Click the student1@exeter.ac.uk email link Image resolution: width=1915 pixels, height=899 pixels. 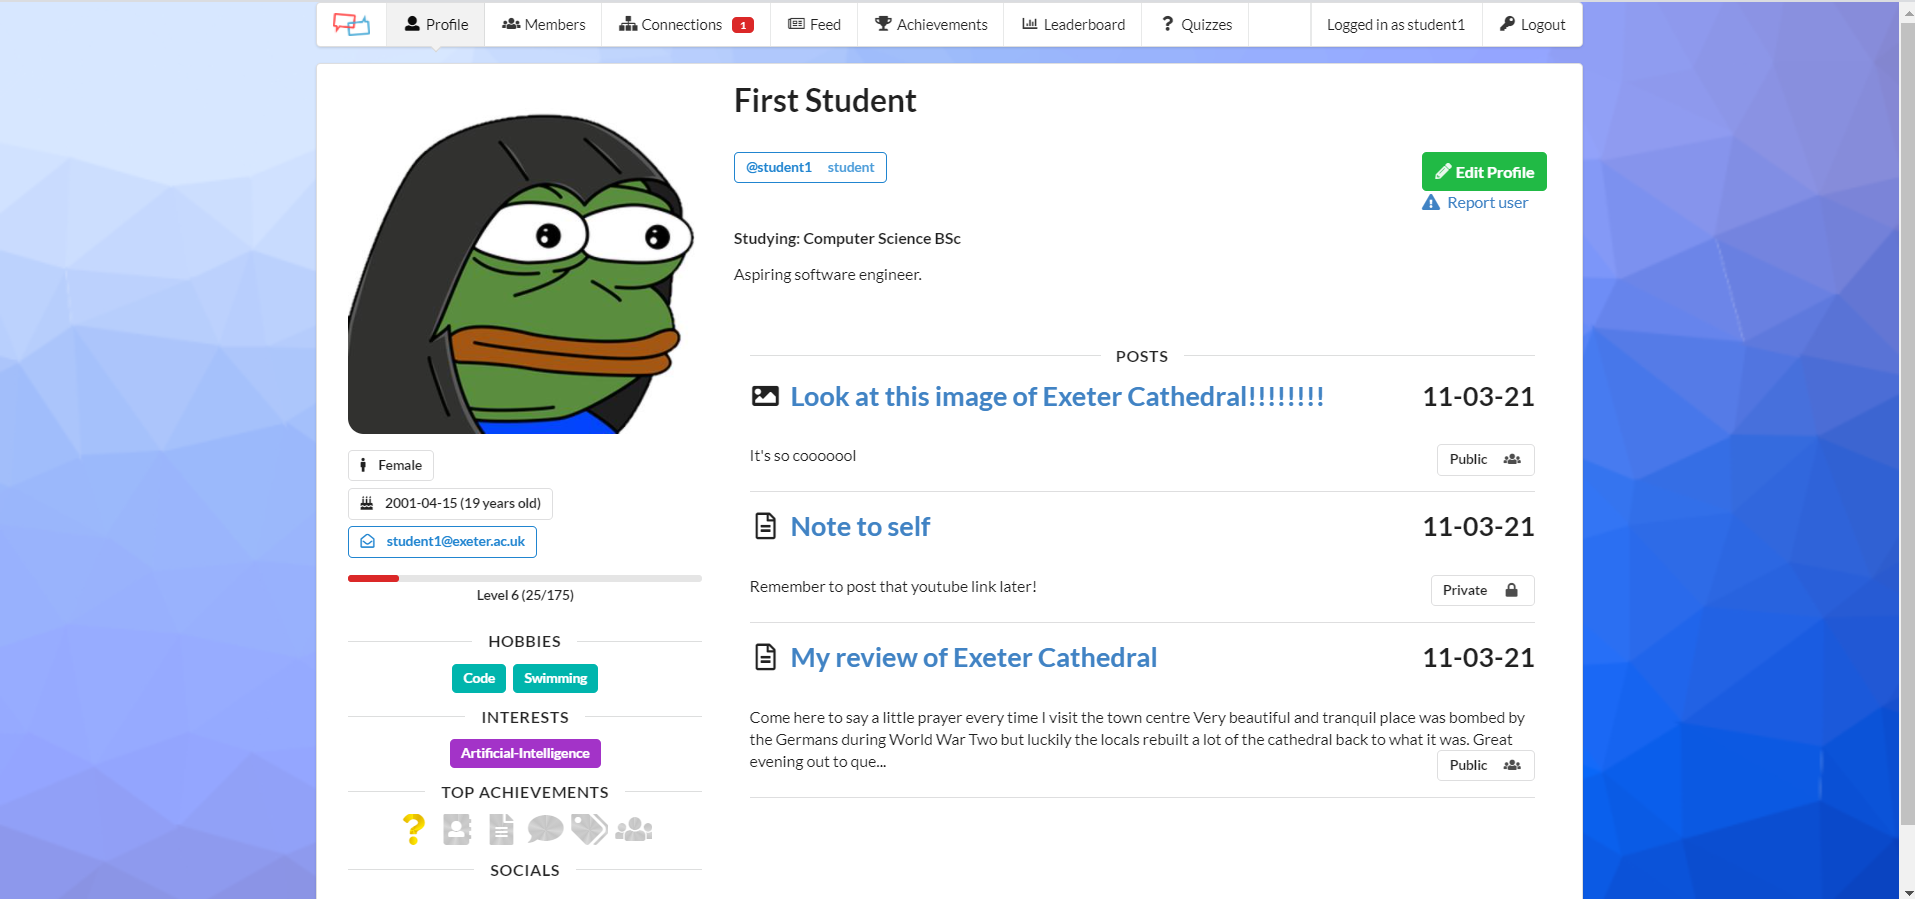coord(454,541)
